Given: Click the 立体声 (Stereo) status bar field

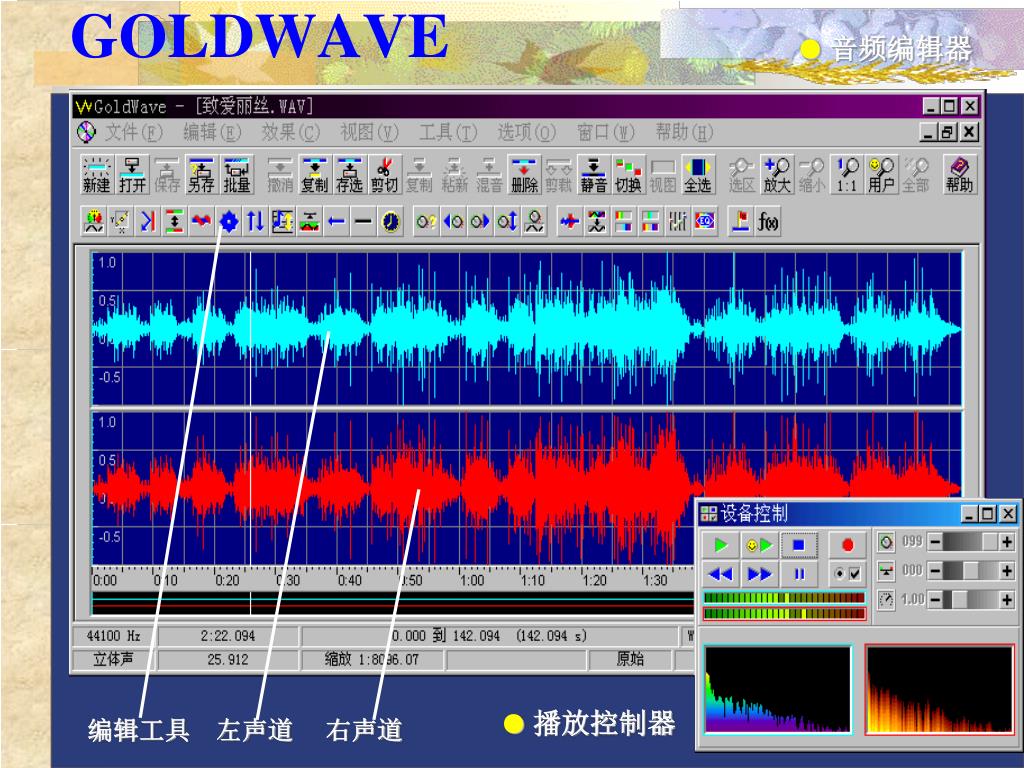Looking at the screenshot, I should pyautogui.click(x=114, y=659).
